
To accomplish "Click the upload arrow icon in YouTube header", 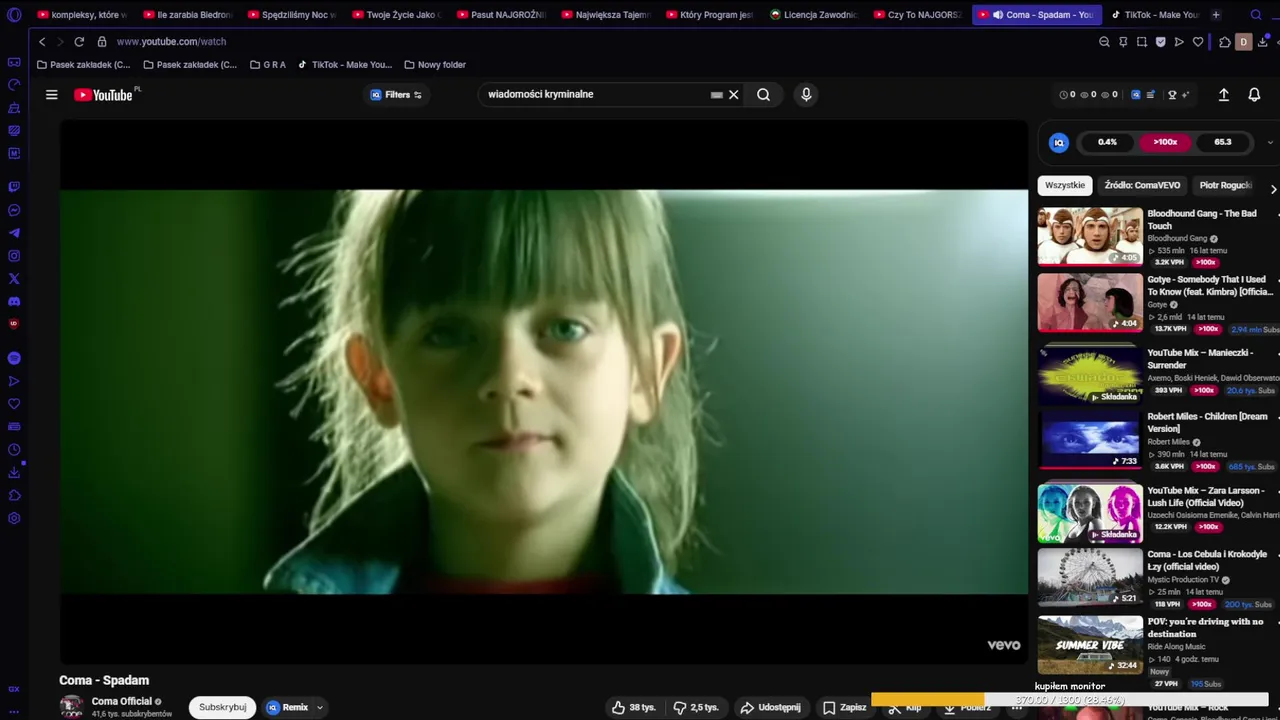I will tap(1223, 95).
